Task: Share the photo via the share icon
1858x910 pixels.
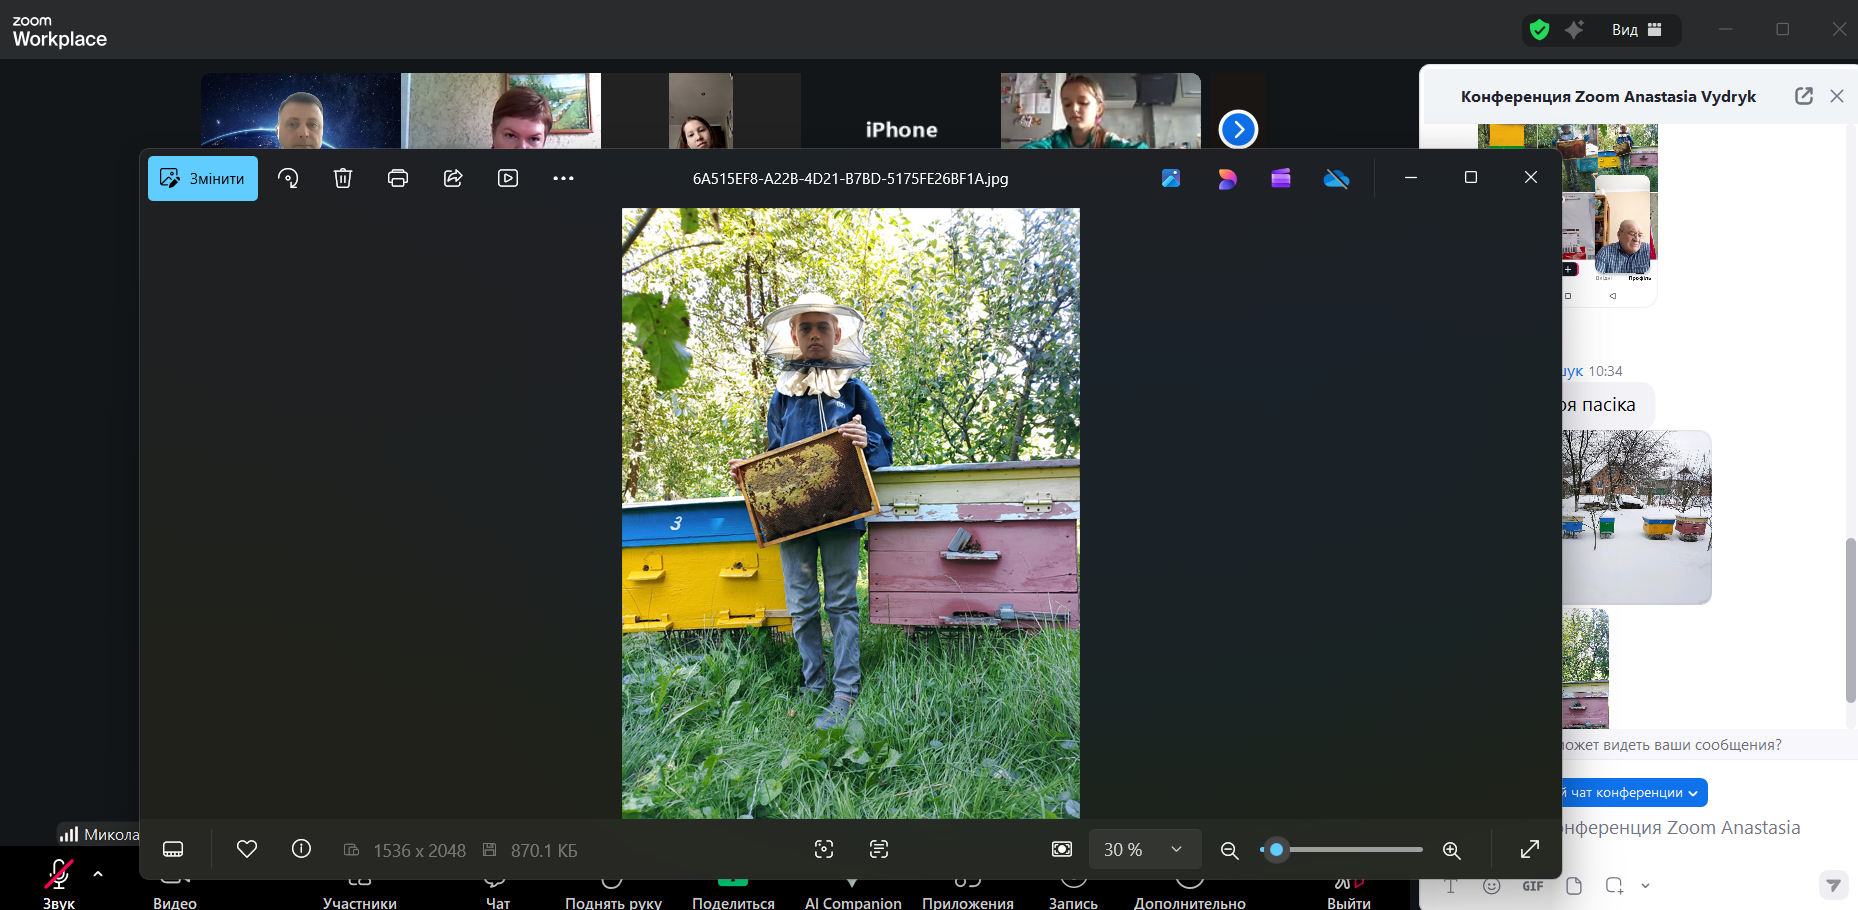Action: 453,178
